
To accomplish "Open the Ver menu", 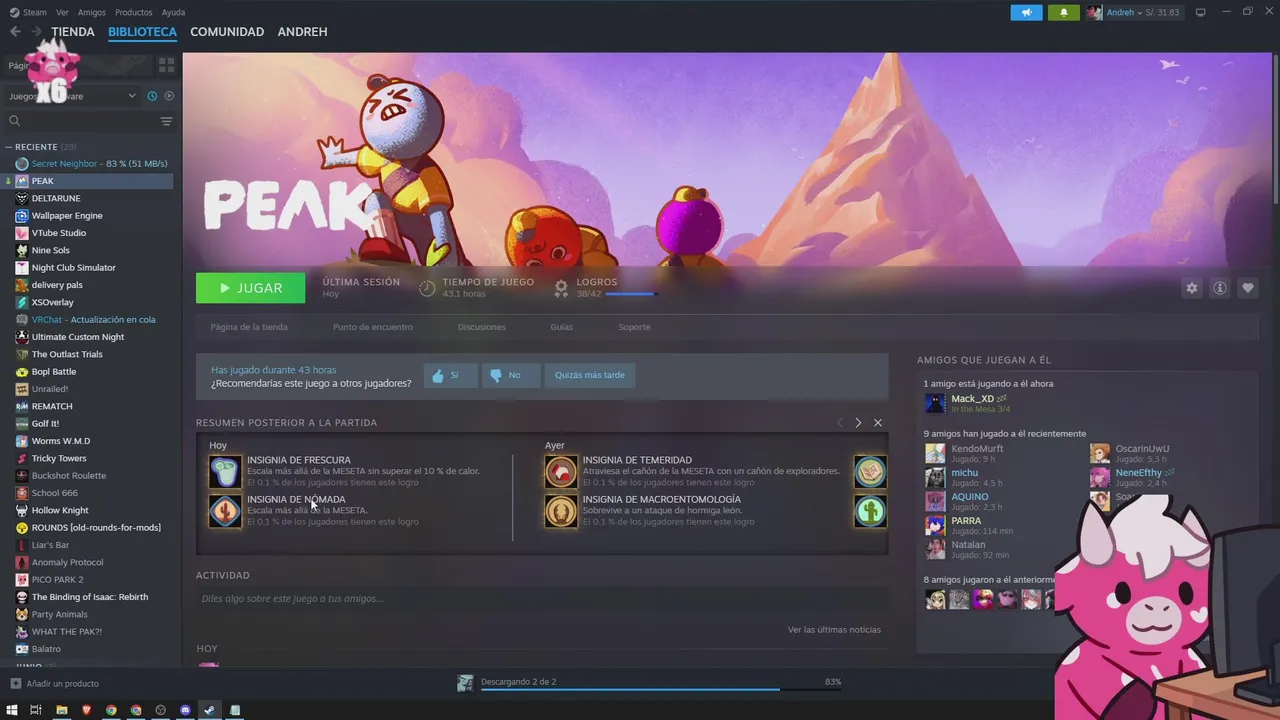I will click(63, 12).
